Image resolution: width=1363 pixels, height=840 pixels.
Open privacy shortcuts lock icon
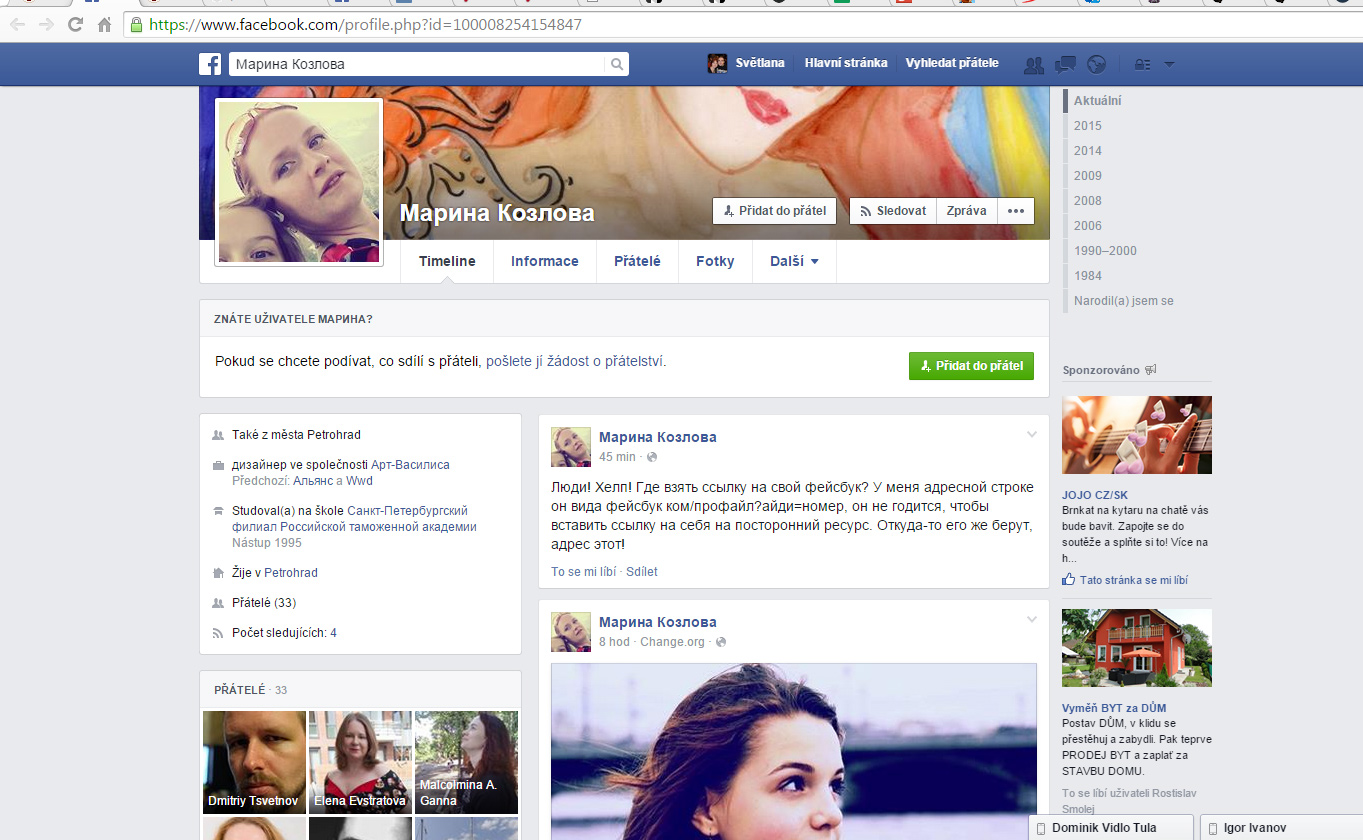tap(1142, 65)
